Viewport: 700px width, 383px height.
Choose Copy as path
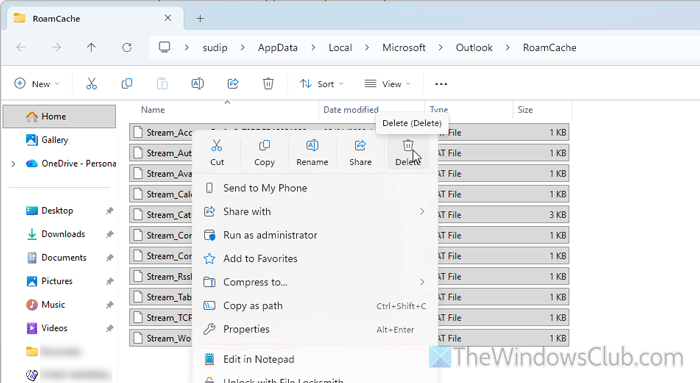[x=314, y=306]
